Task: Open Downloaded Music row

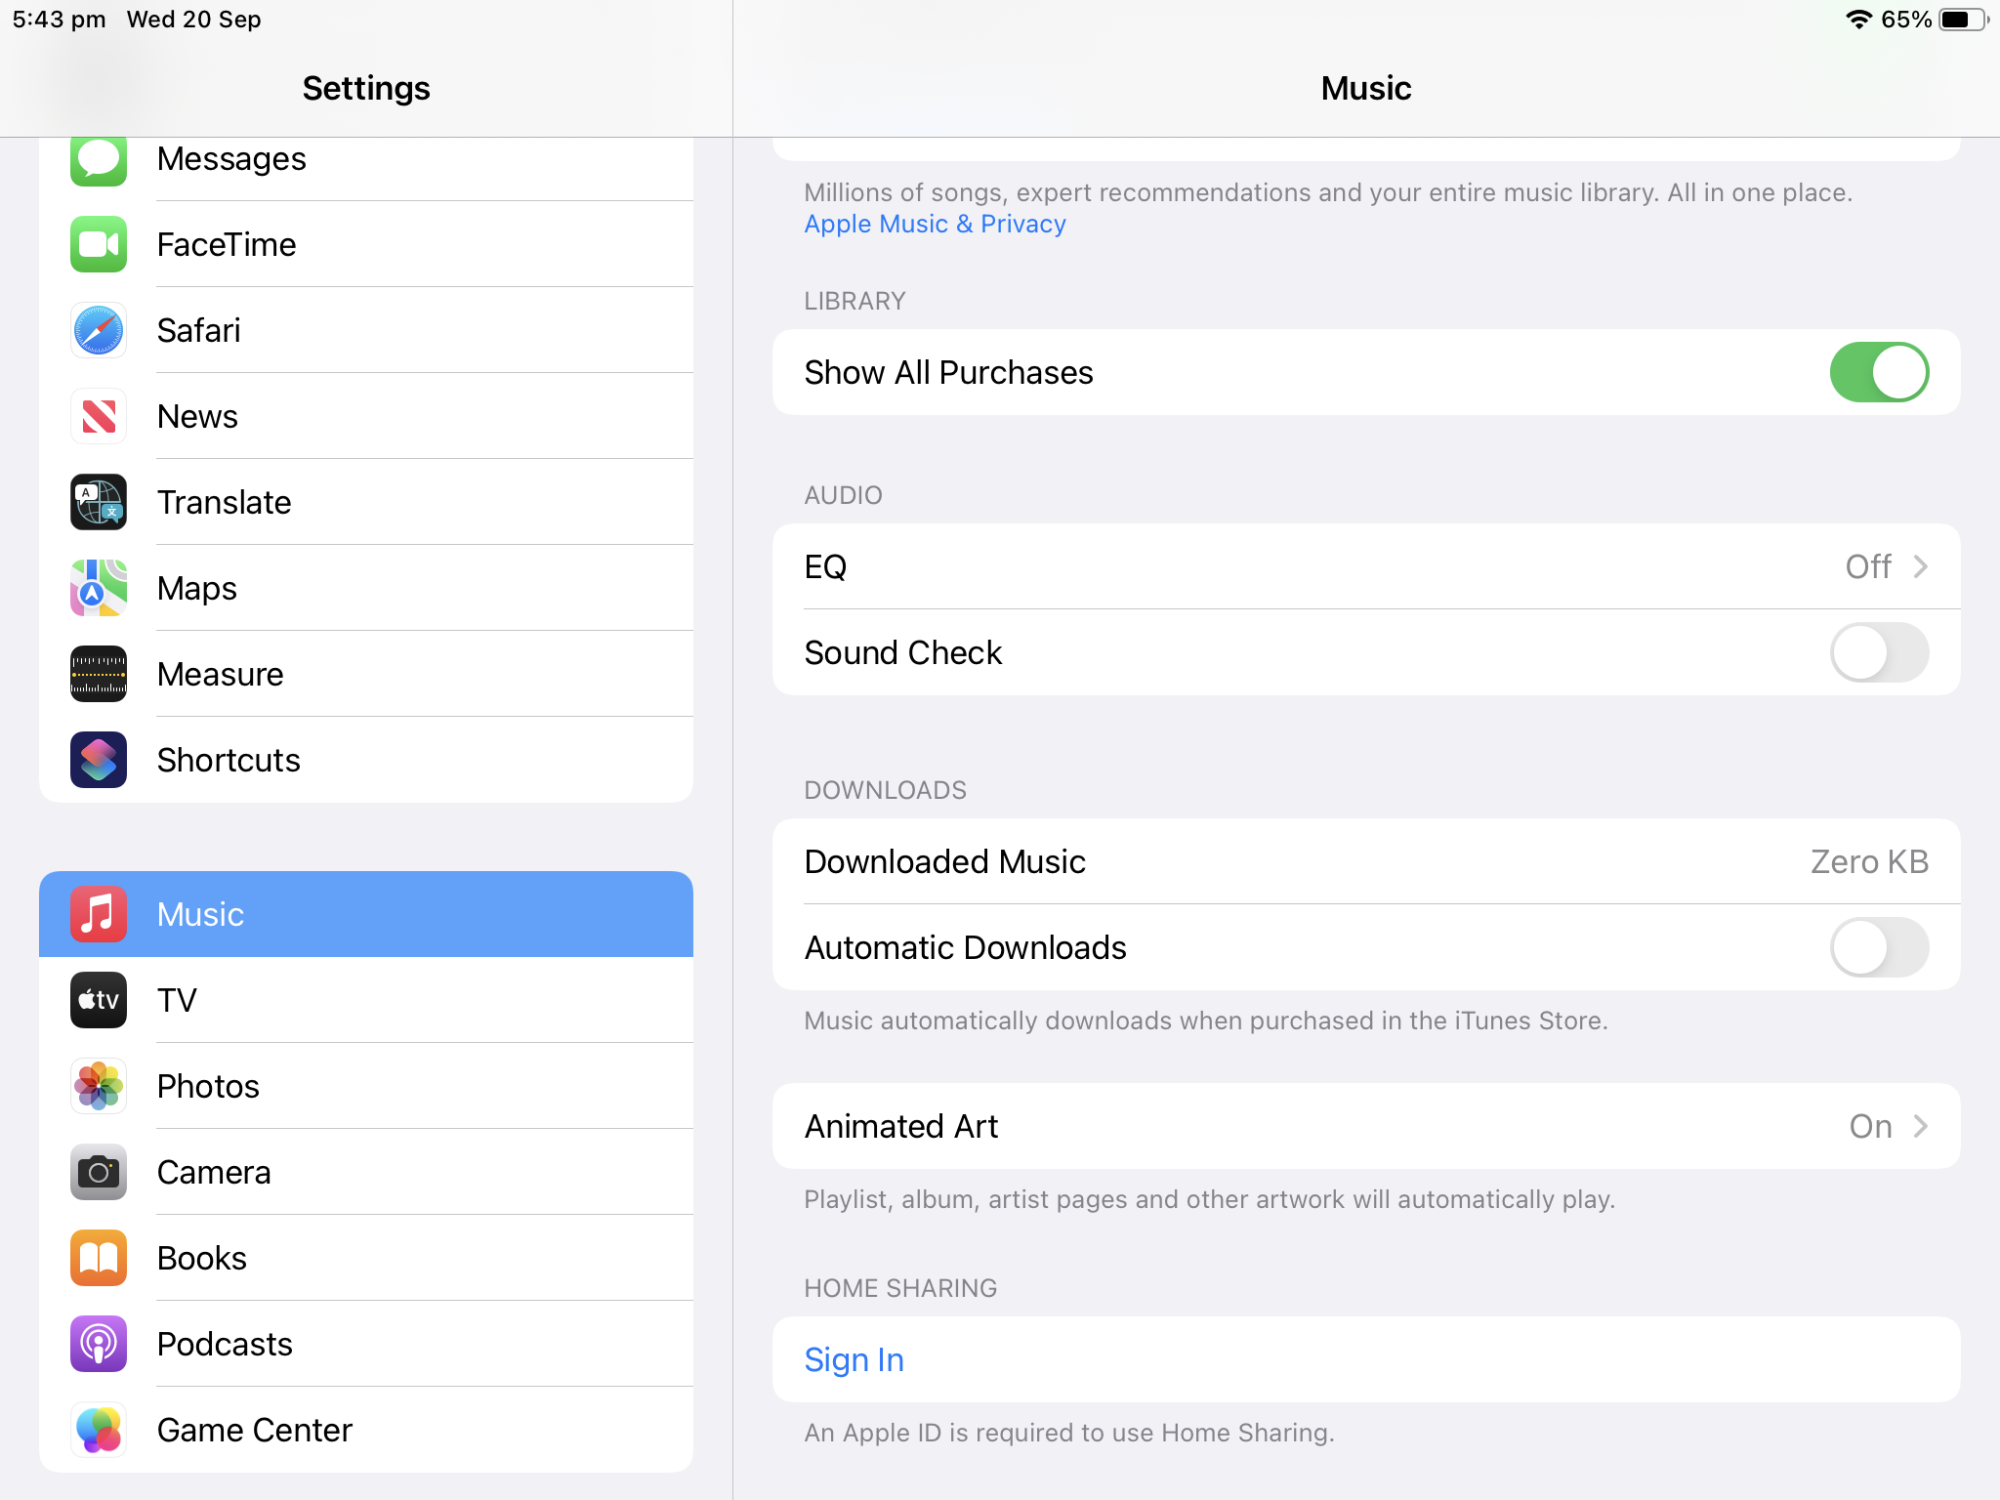Action: tap(1365, 861)
